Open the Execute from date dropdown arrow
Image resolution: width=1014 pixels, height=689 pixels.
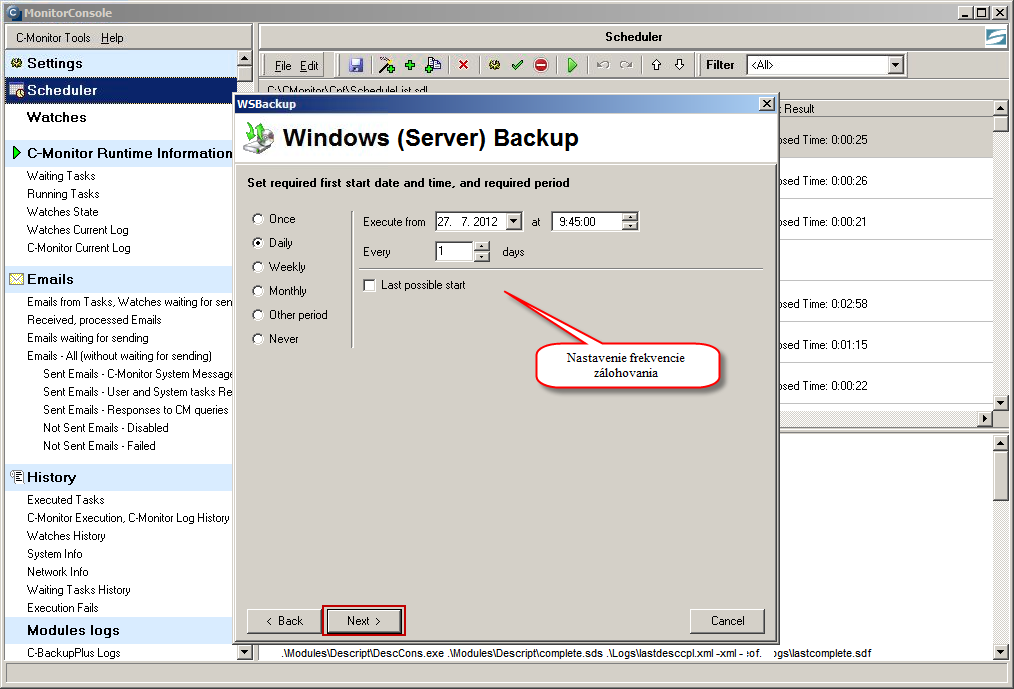(514, 221)
